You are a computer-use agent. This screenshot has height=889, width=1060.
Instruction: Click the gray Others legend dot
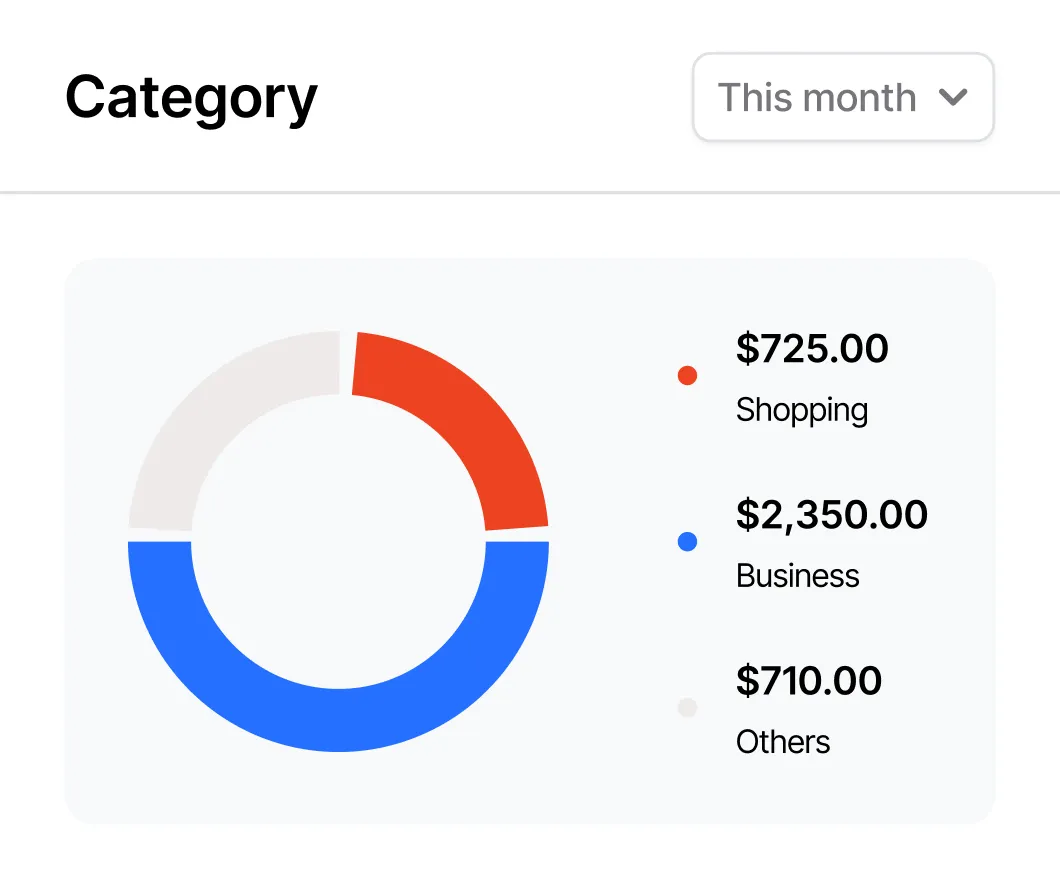687,708
